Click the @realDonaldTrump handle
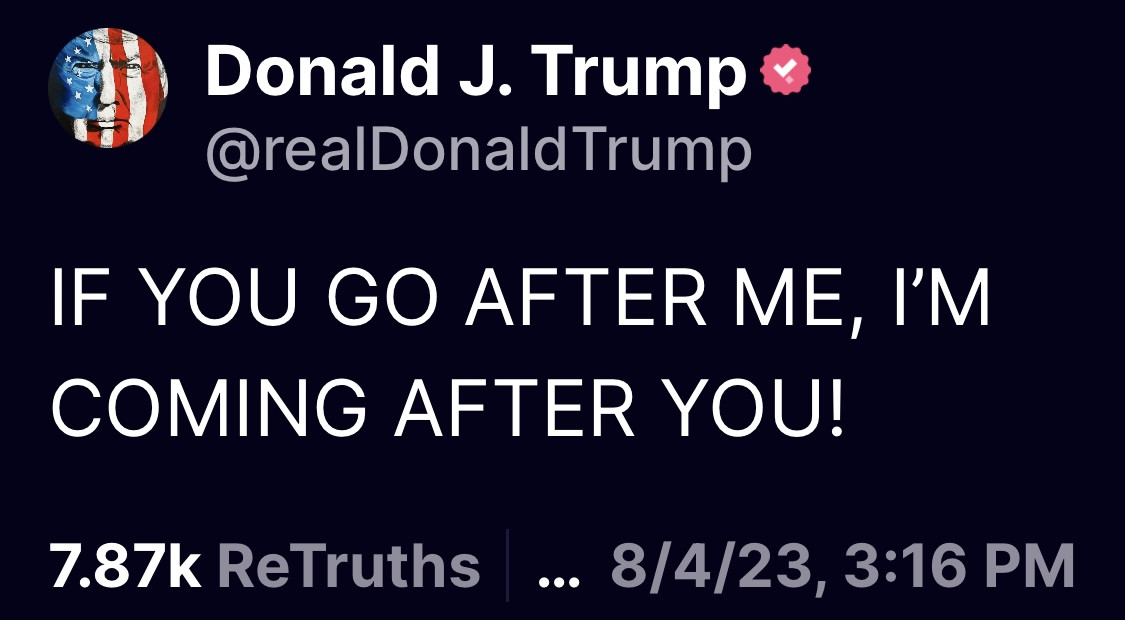1125x620 pixels. point(477,148)
